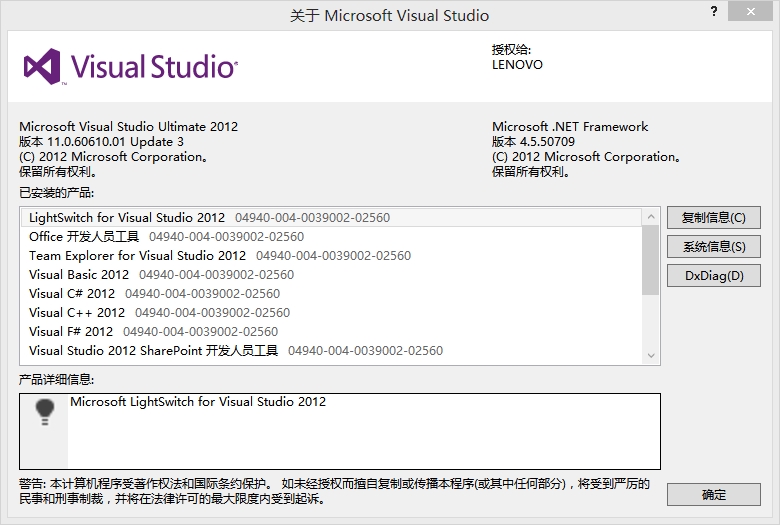
Task: Choose Team Explorer for Visual Studio 2012
Action: [137, 256]
